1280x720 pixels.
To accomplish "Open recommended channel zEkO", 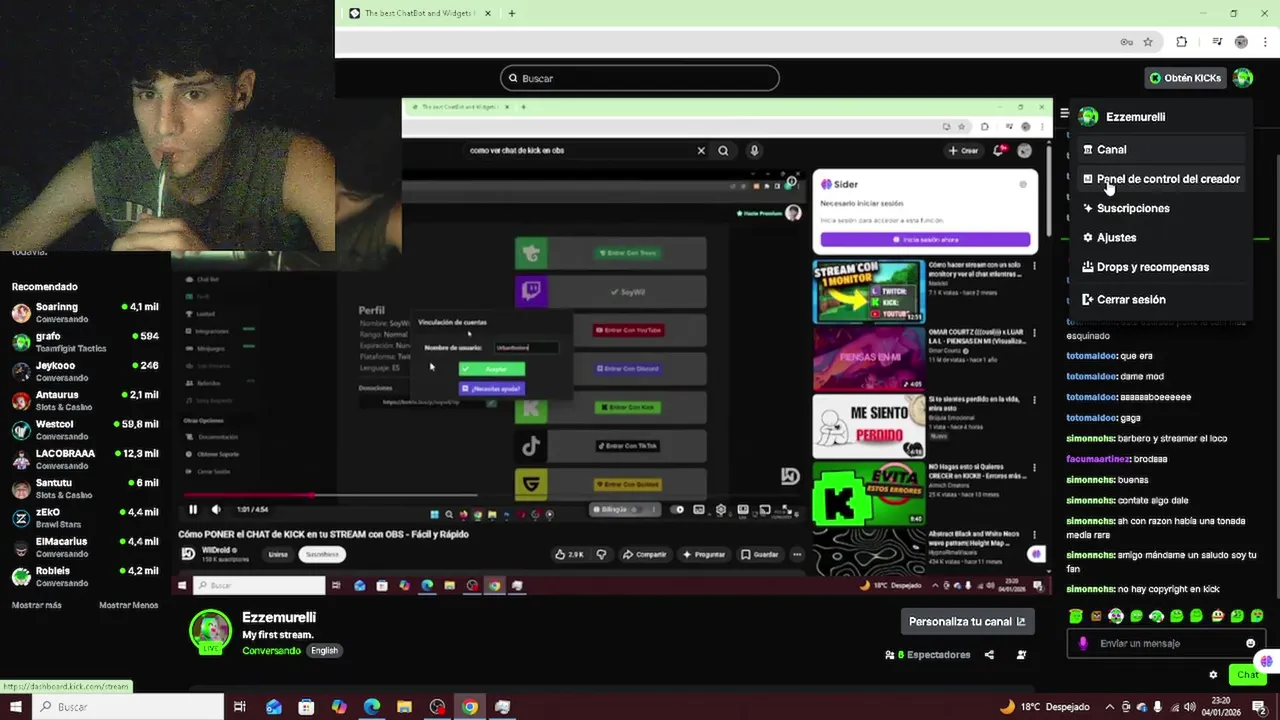I will [x=85, y=517].
